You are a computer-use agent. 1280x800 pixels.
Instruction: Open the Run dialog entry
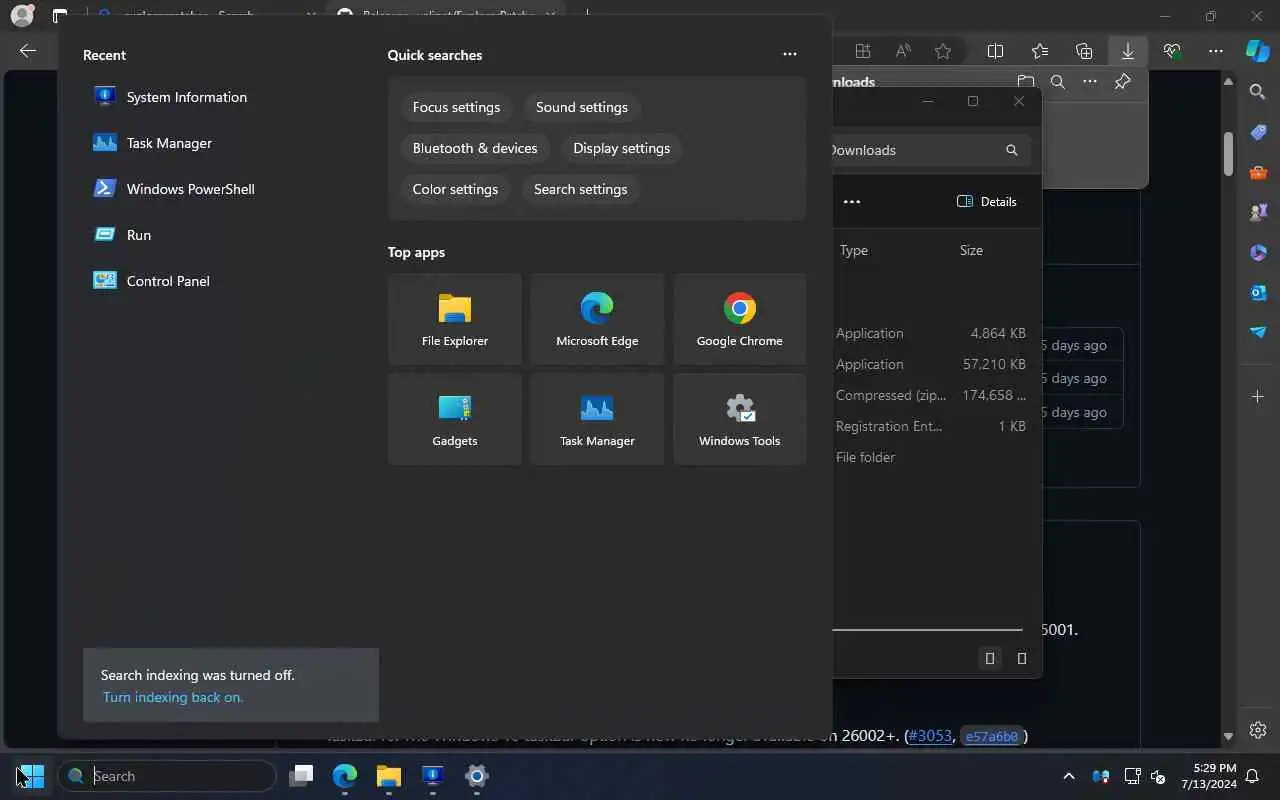(x=122, y=235)
